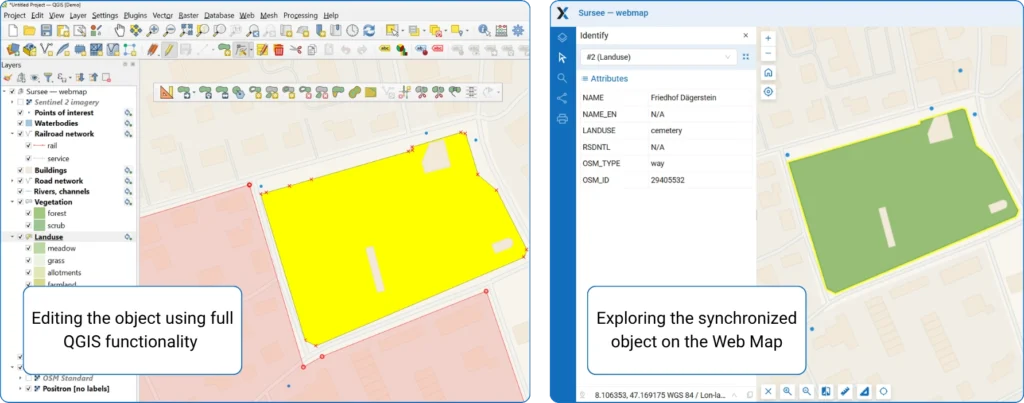Click the Refresh map icon in toolbar

371,31
